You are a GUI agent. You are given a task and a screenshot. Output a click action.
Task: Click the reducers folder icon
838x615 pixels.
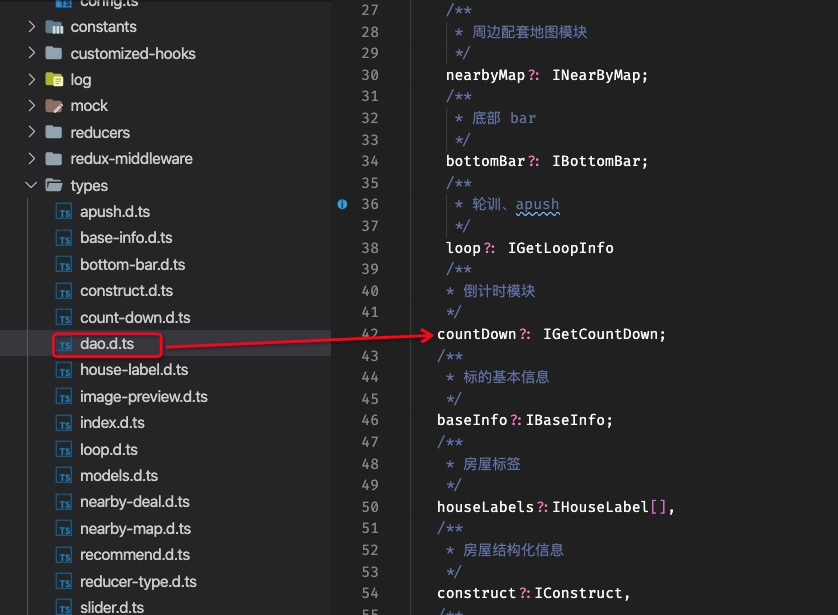54,132
